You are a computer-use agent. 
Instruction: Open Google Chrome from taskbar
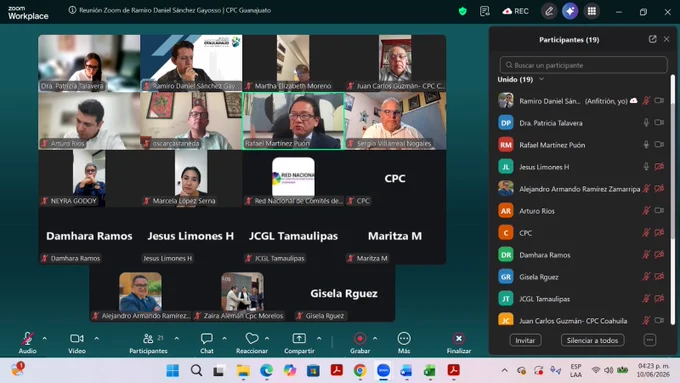click(x=360, y=371)
